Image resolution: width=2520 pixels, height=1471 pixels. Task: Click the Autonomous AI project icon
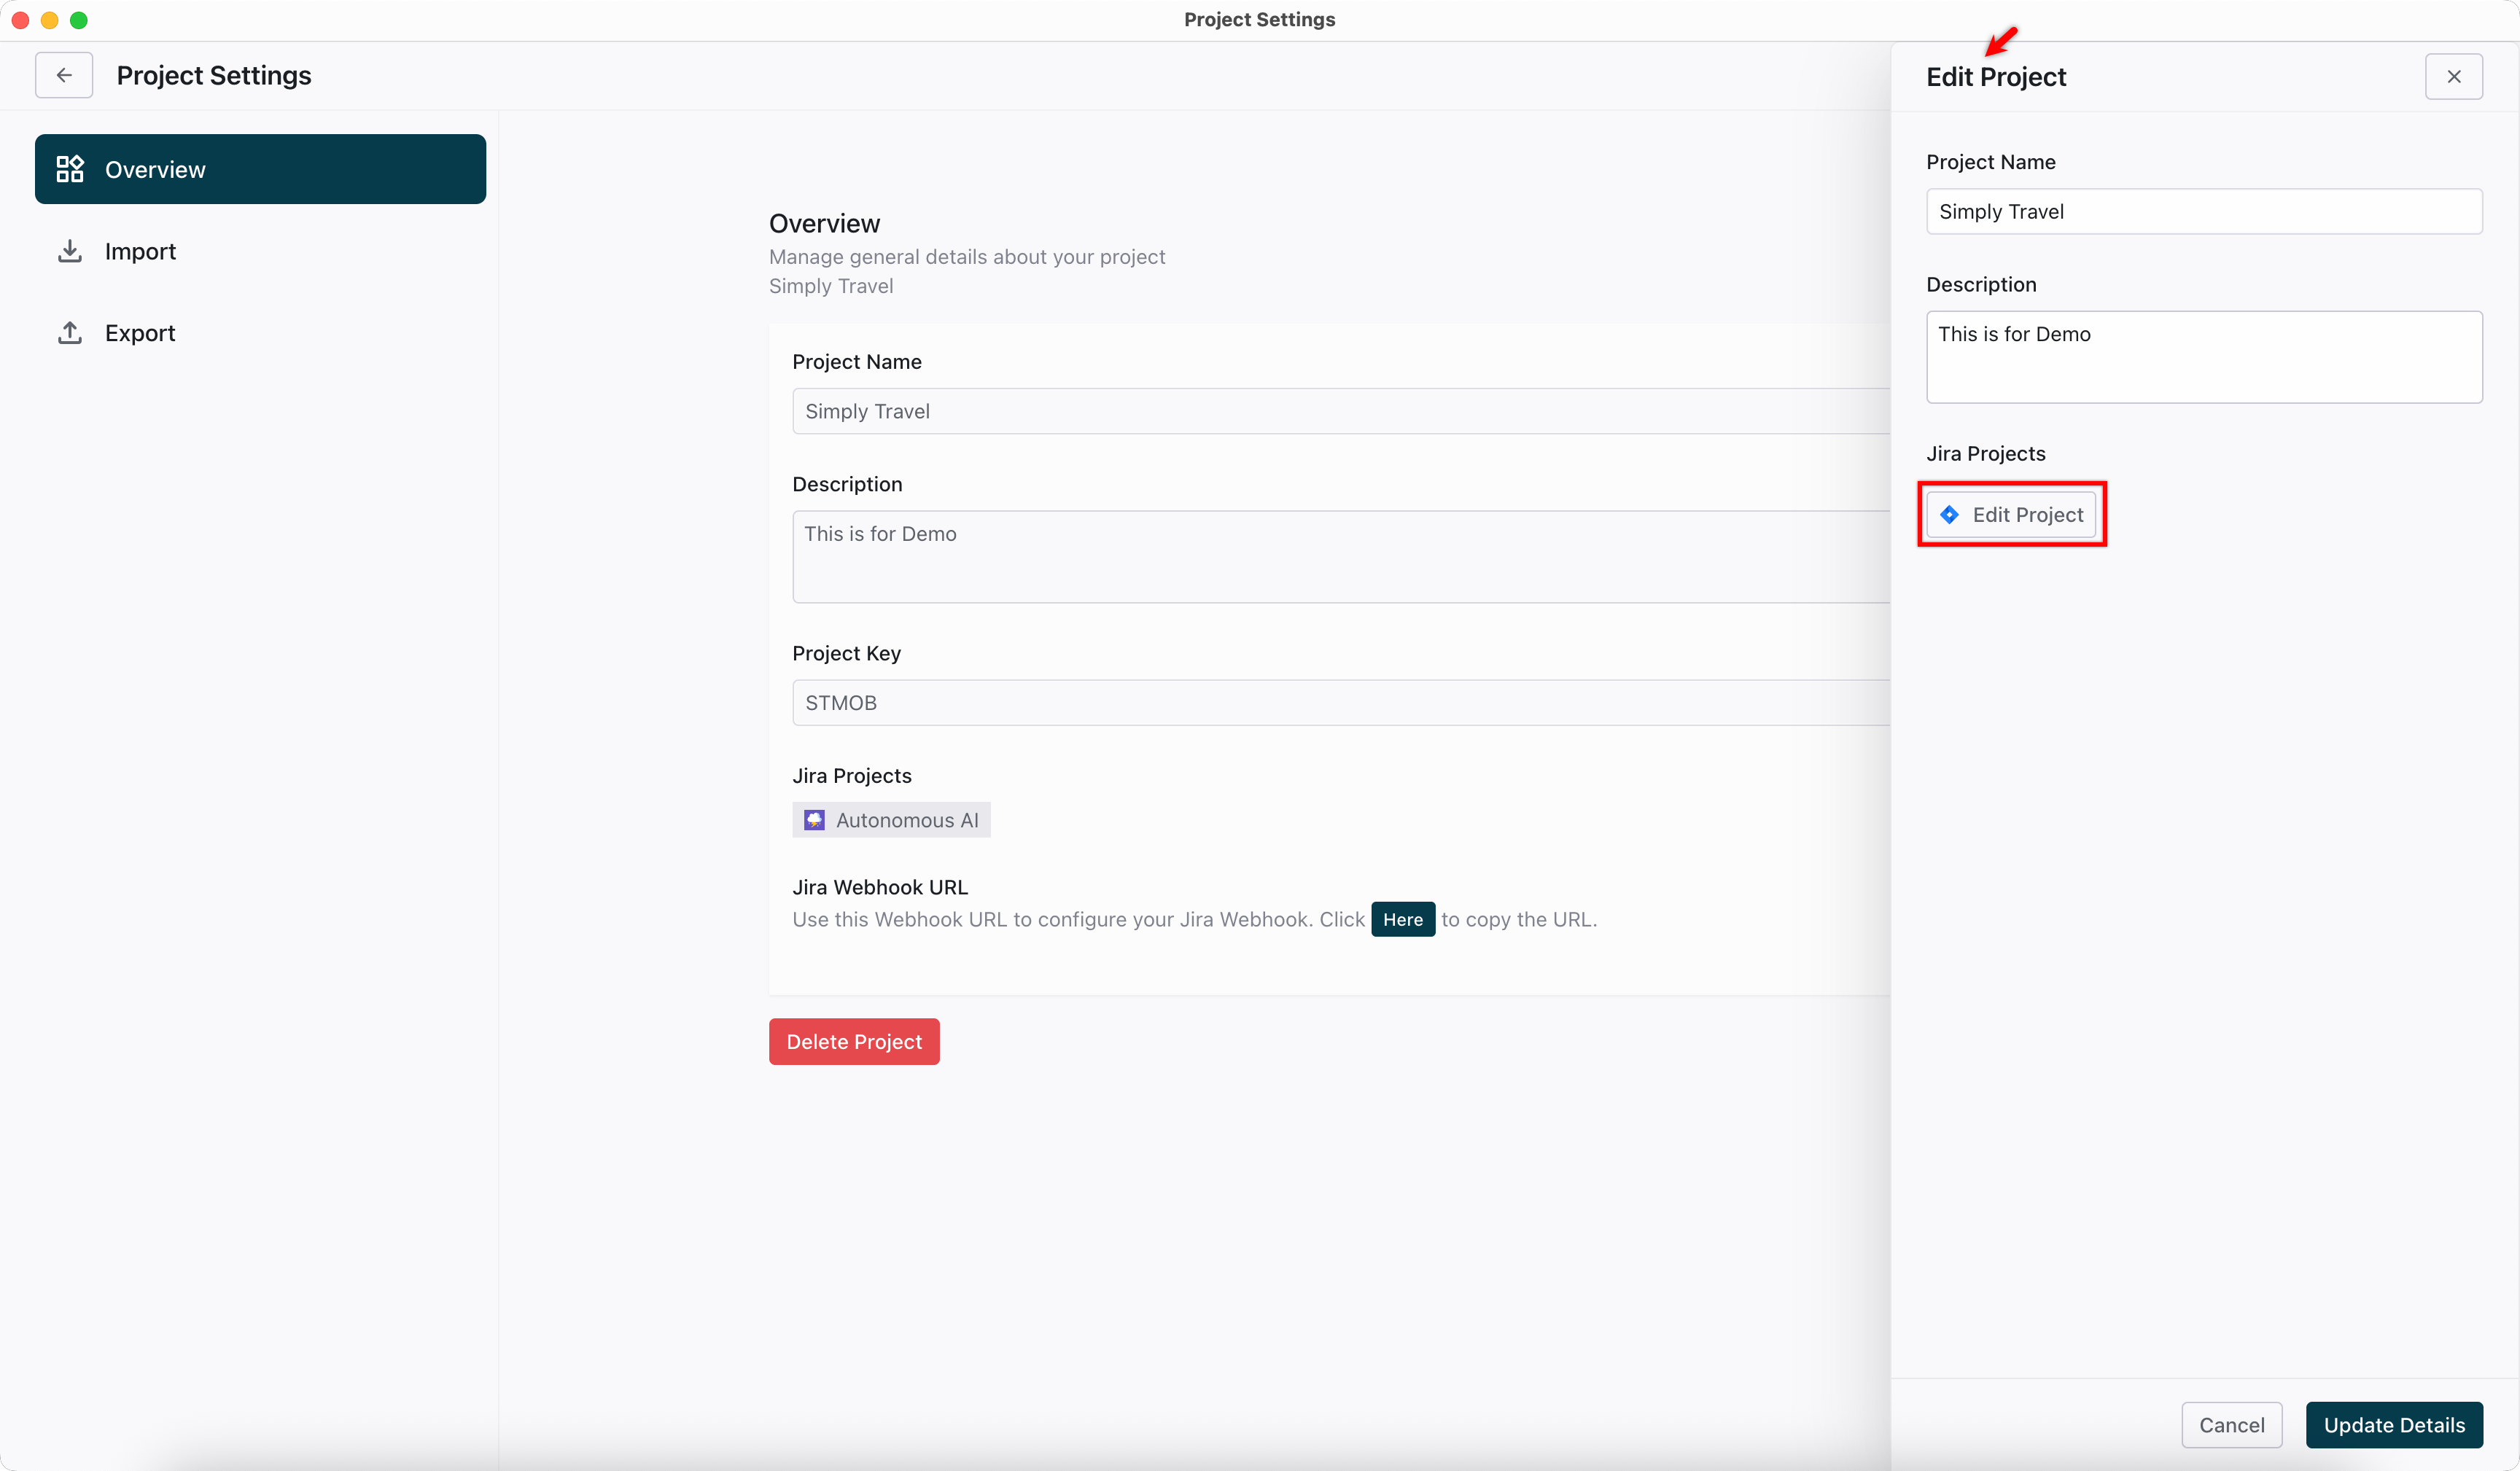(814, 820)
